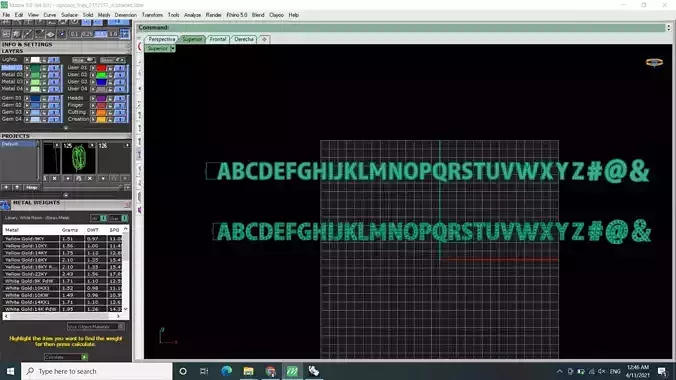Click the metal table horizontal scroll right arrow
The width and height of the screenshot is (676, 380).
(x=119, y=316)
